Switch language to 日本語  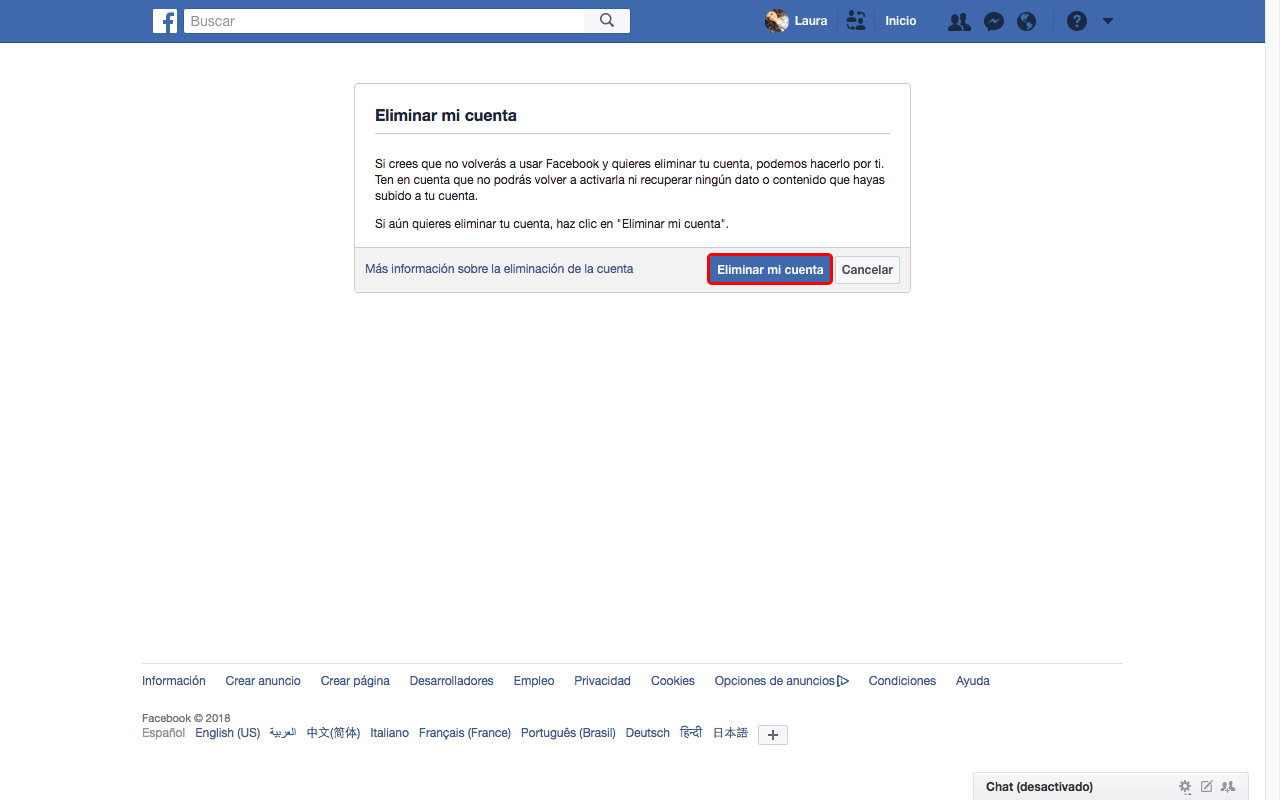click(x=730, y=733)
